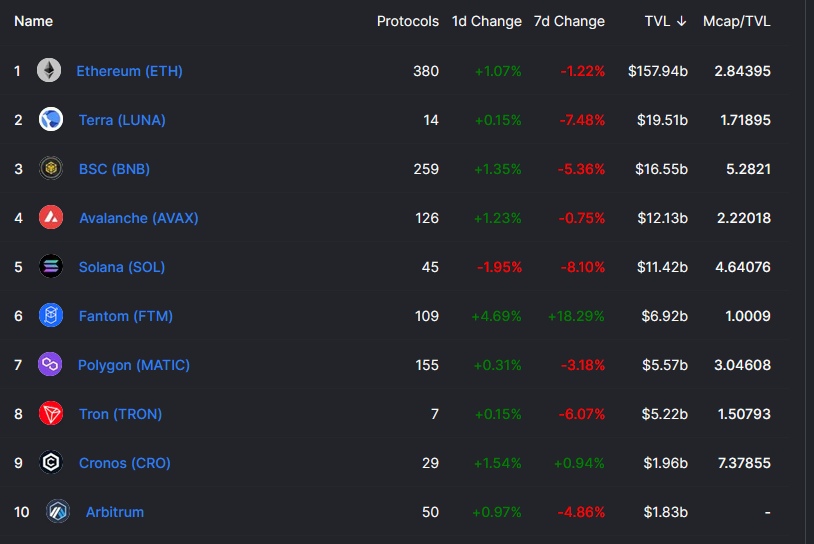Sort by Protocols column header
Screen dimensions: 814x544
[x=407, y=21]
